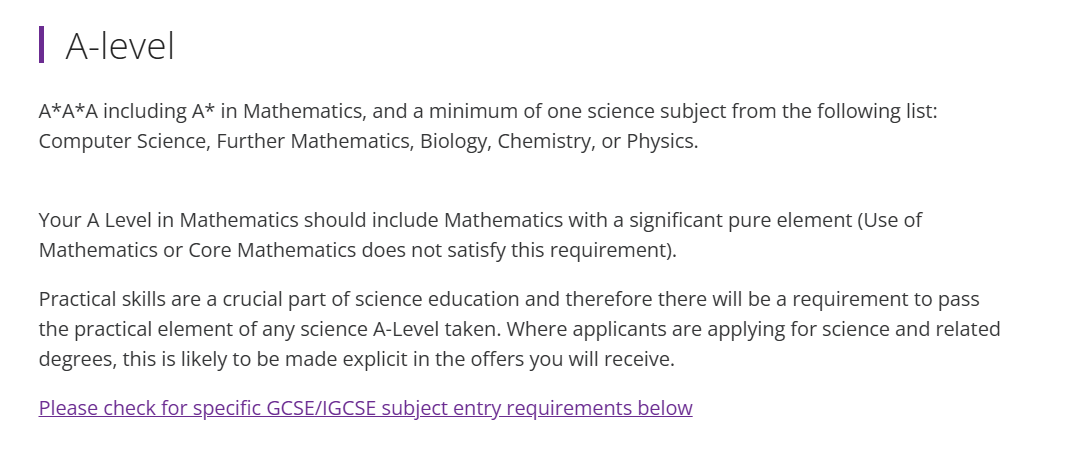Click the A-level section heading
Screen dimensions: 1077x466
click(x=120, y=46)
